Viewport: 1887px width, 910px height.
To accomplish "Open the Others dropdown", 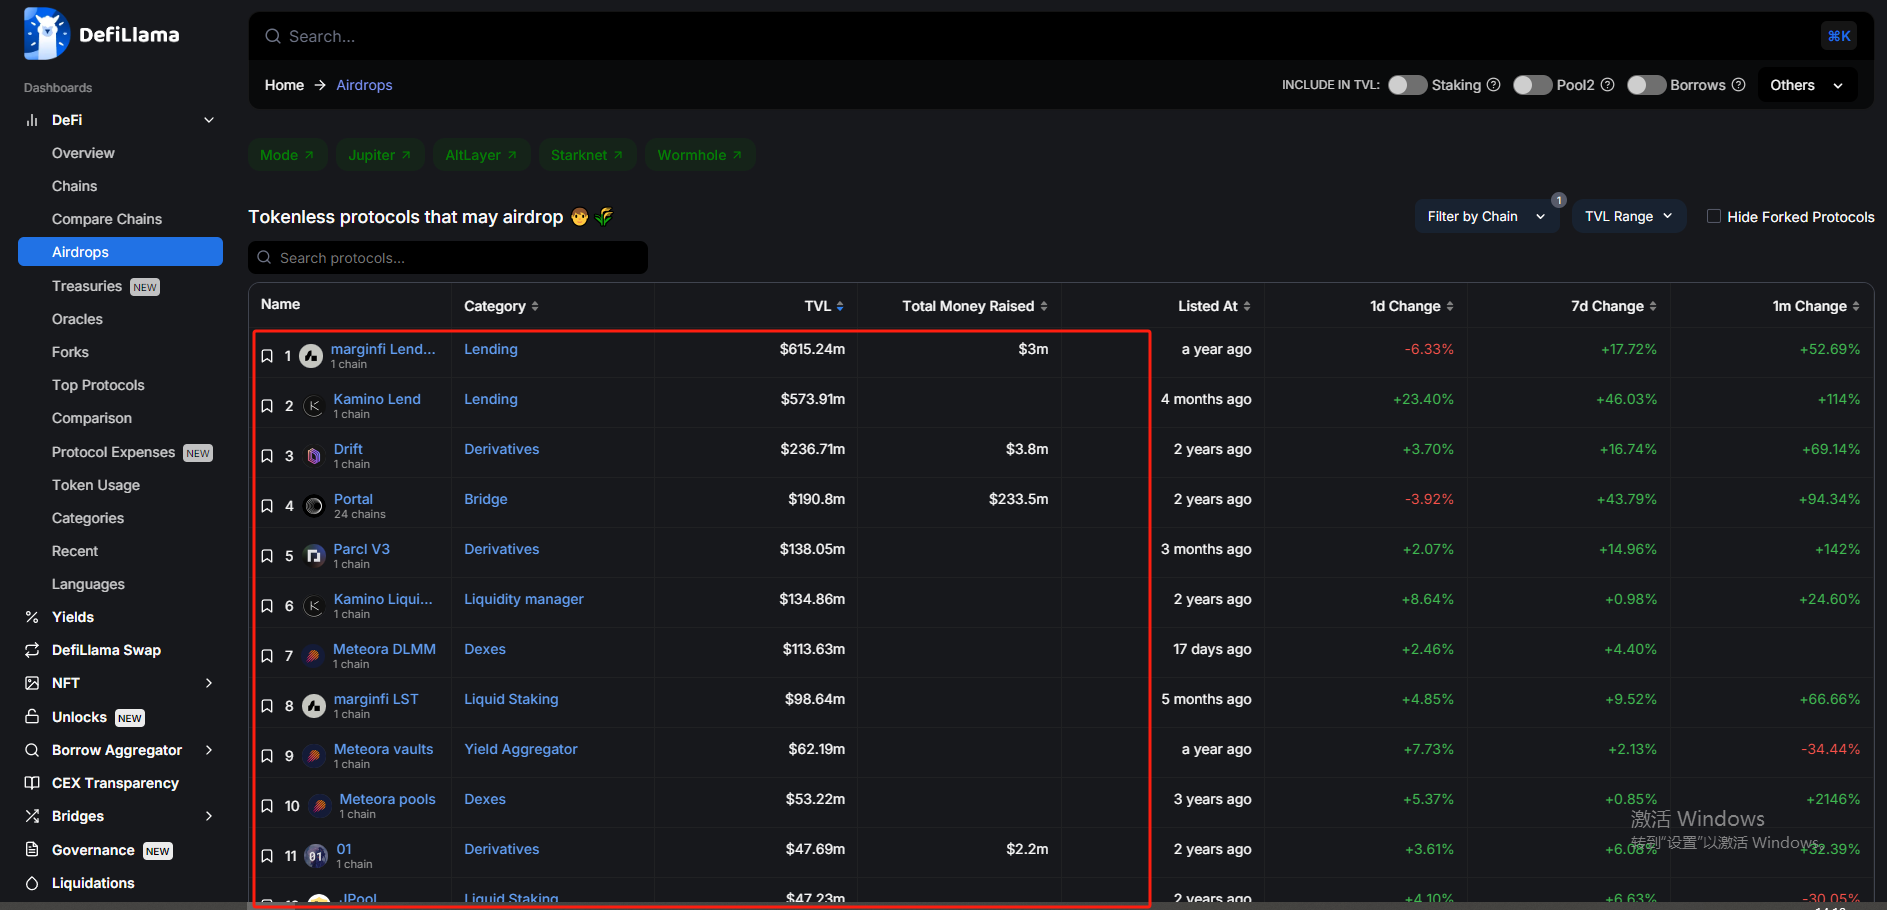I will pyautogui.click(x=1807, y=85).
